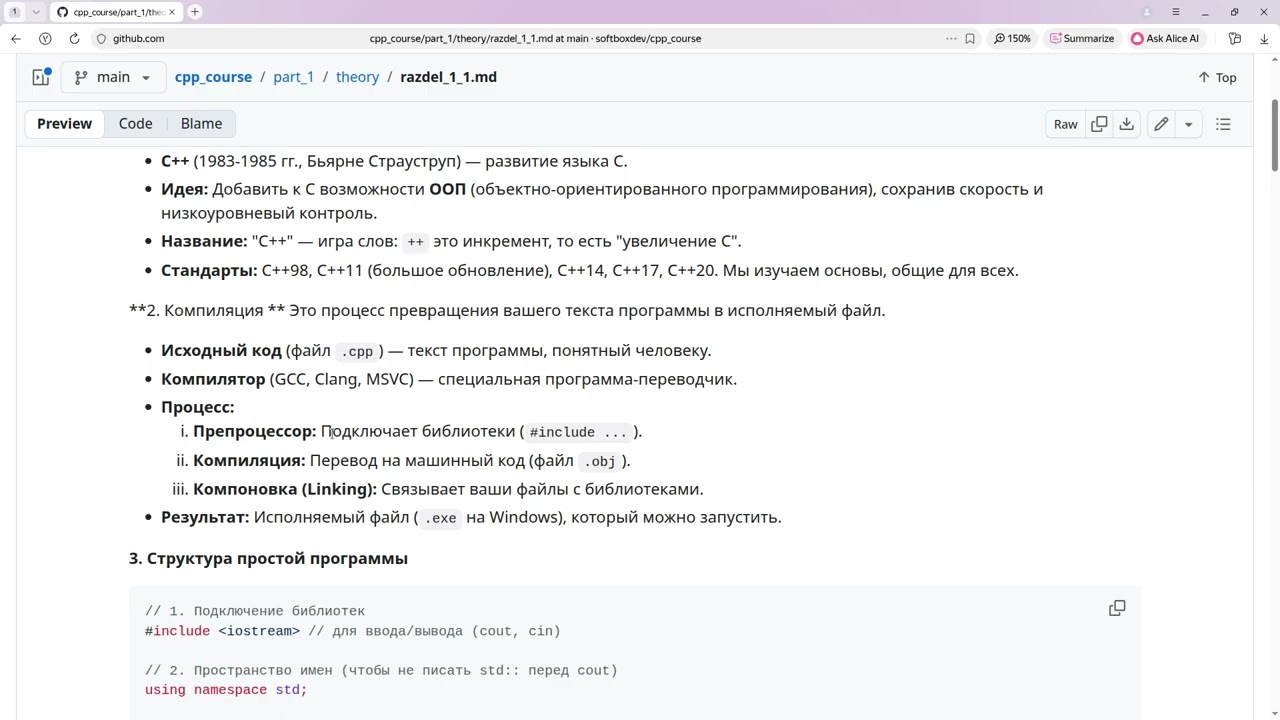
Task: Select the Preview tab
Action: pyautogui.click(x=64, y=124)
